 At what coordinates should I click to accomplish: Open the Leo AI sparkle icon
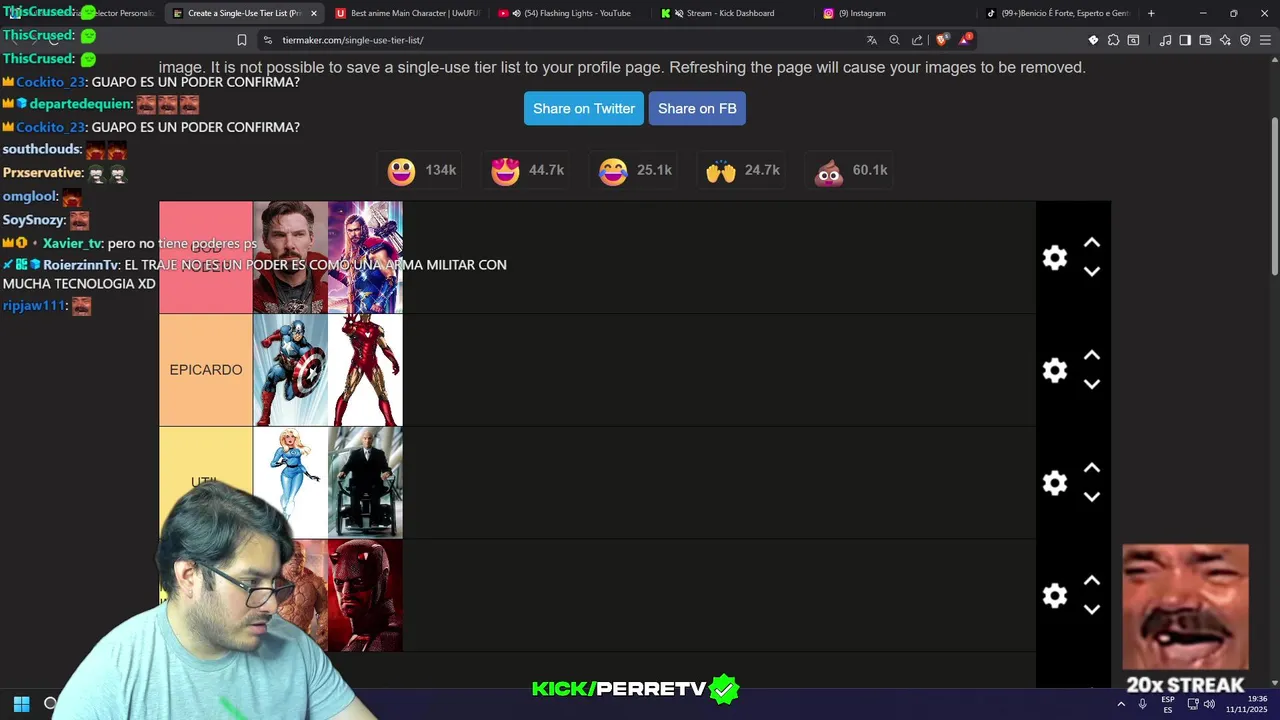1225,40
